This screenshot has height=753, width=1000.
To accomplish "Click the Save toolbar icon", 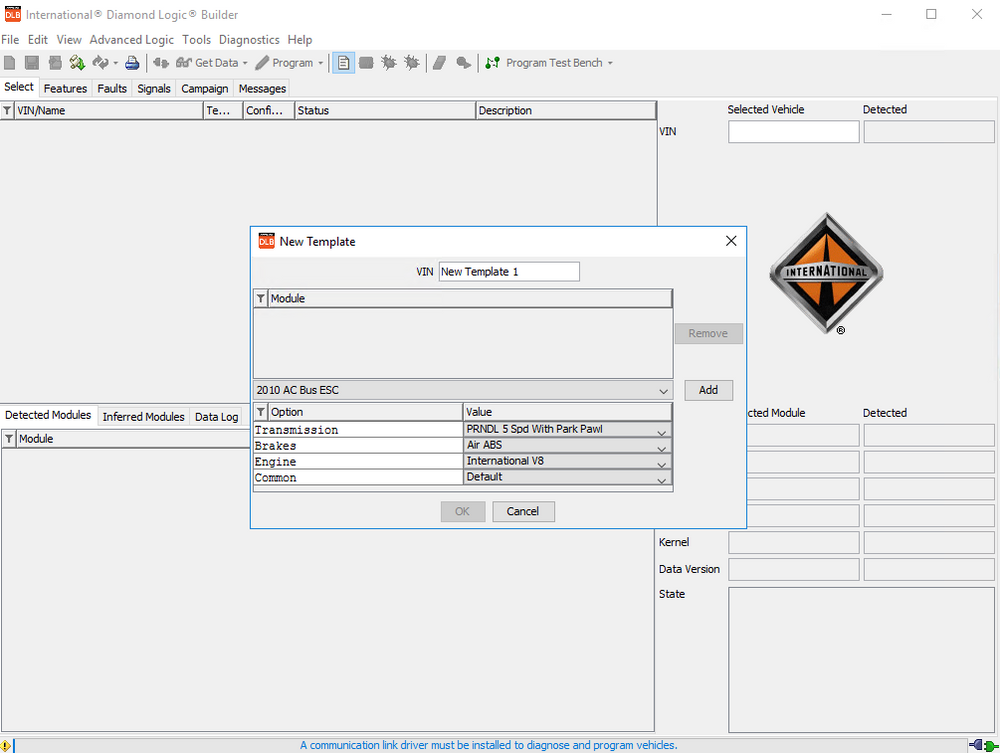I will coord(31,62).
